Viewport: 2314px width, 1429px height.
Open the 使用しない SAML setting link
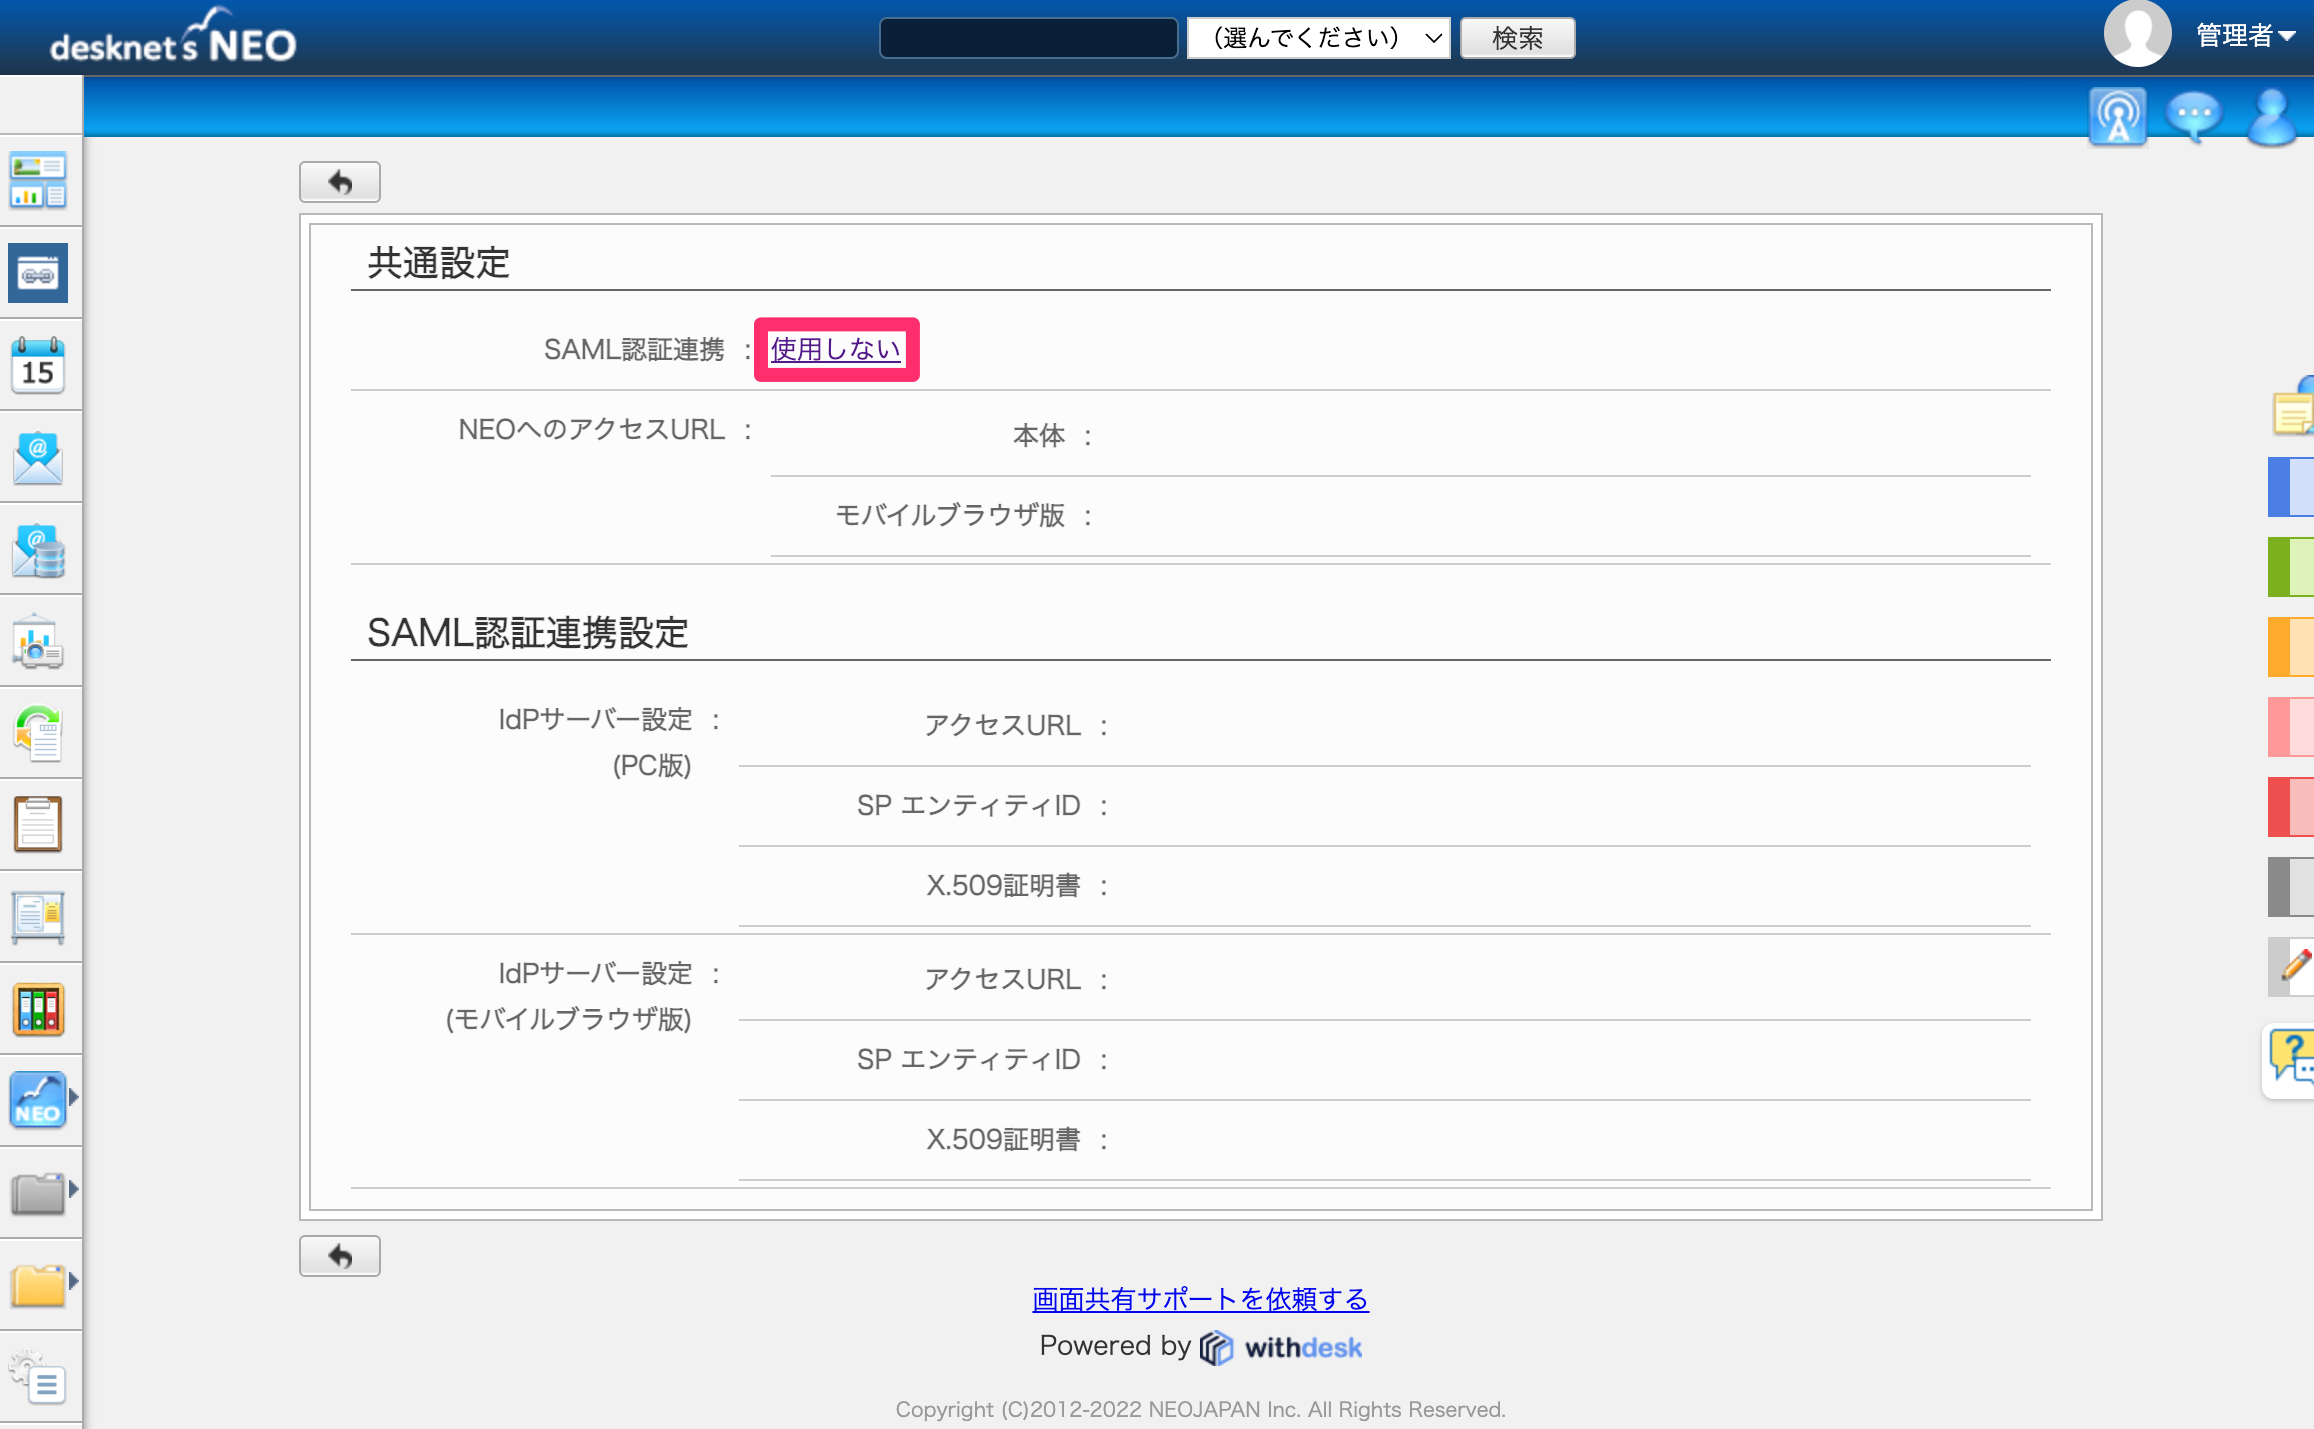pos(836,349)
